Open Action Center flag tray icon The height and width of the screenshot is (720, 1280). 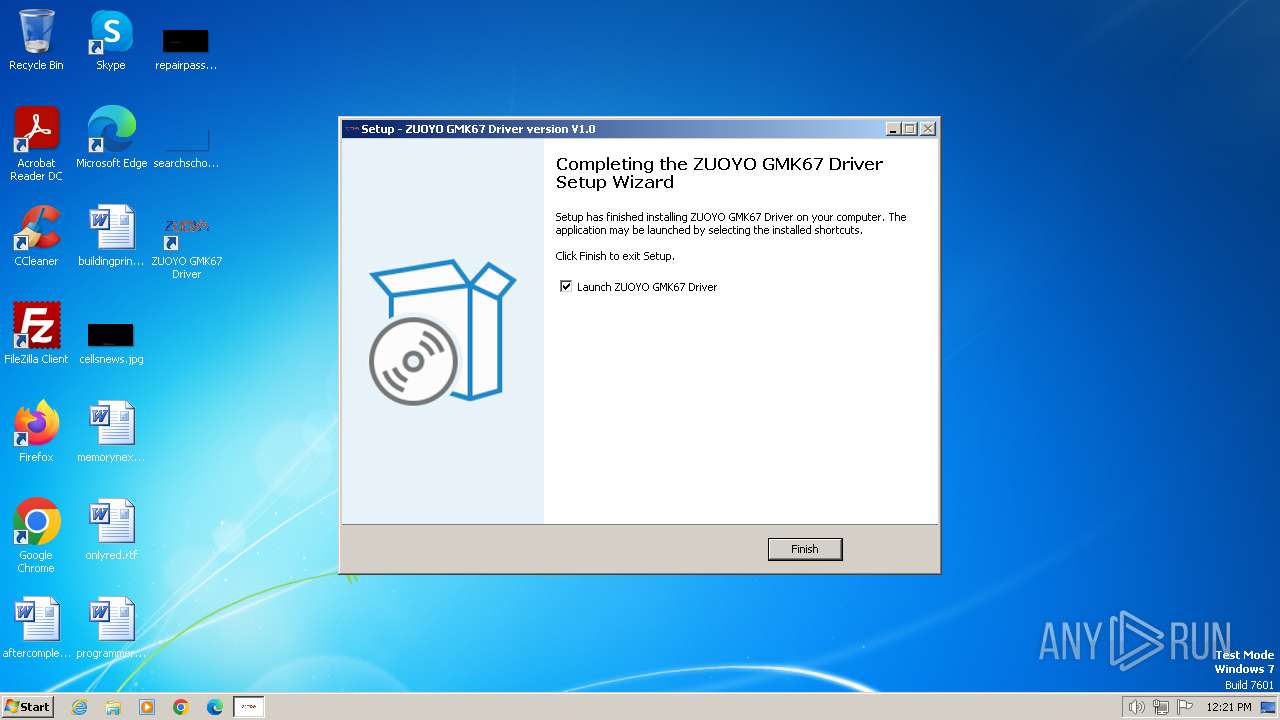[1185, 707]
